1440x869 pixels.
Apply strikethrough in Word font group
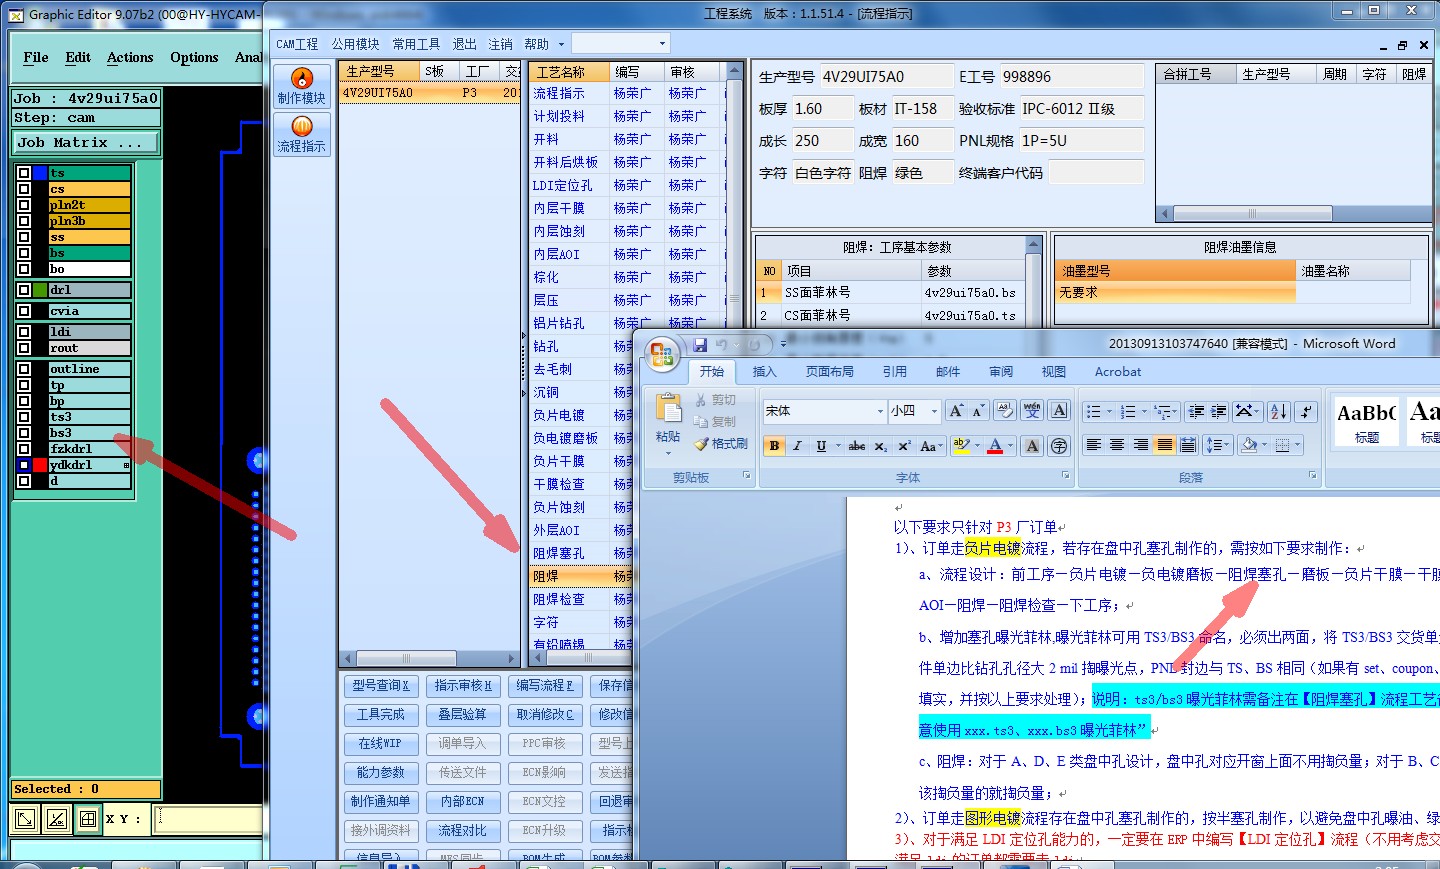857,446
